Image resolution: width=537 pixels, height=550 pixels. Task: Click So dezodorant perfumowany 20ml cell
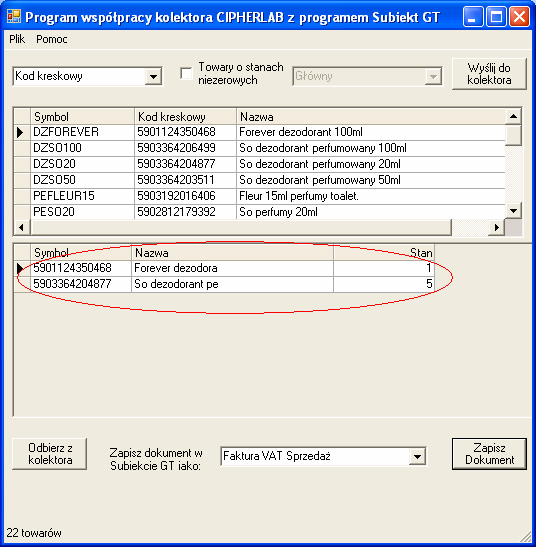coord(371,164)
